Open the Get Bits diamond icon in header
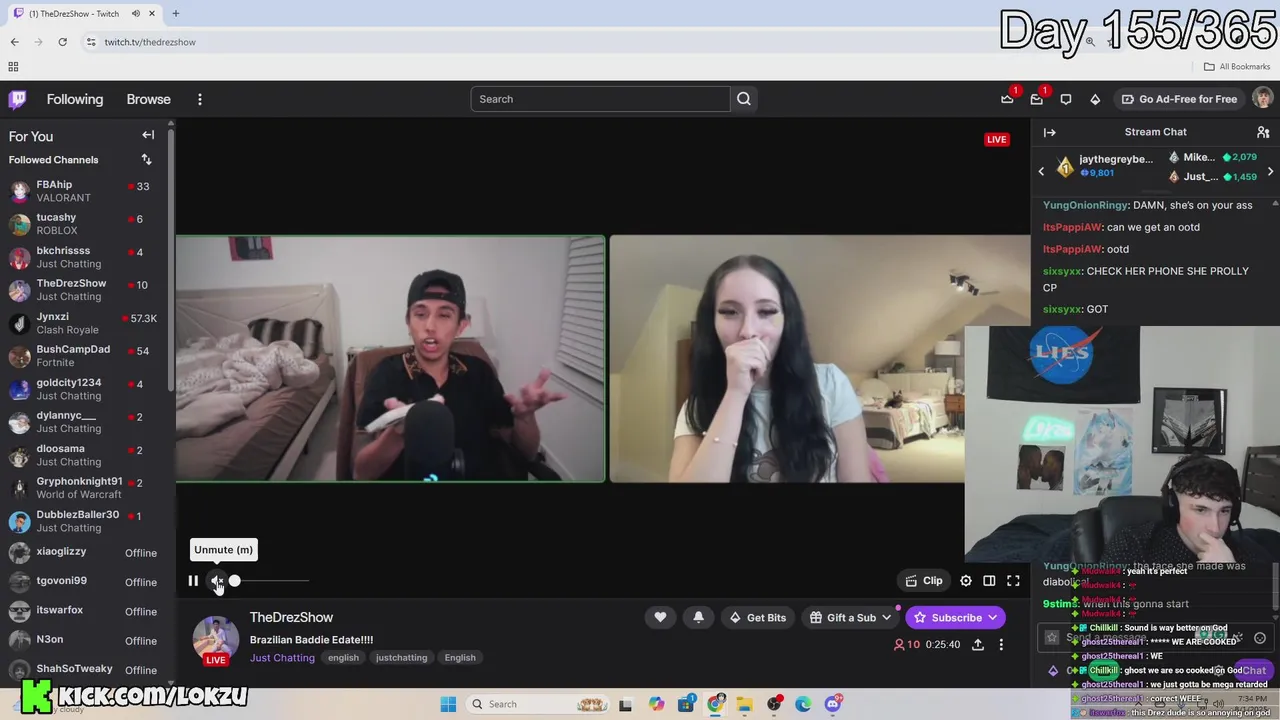Viewport: 1280px width, 720px height. tap(1095, 99)
